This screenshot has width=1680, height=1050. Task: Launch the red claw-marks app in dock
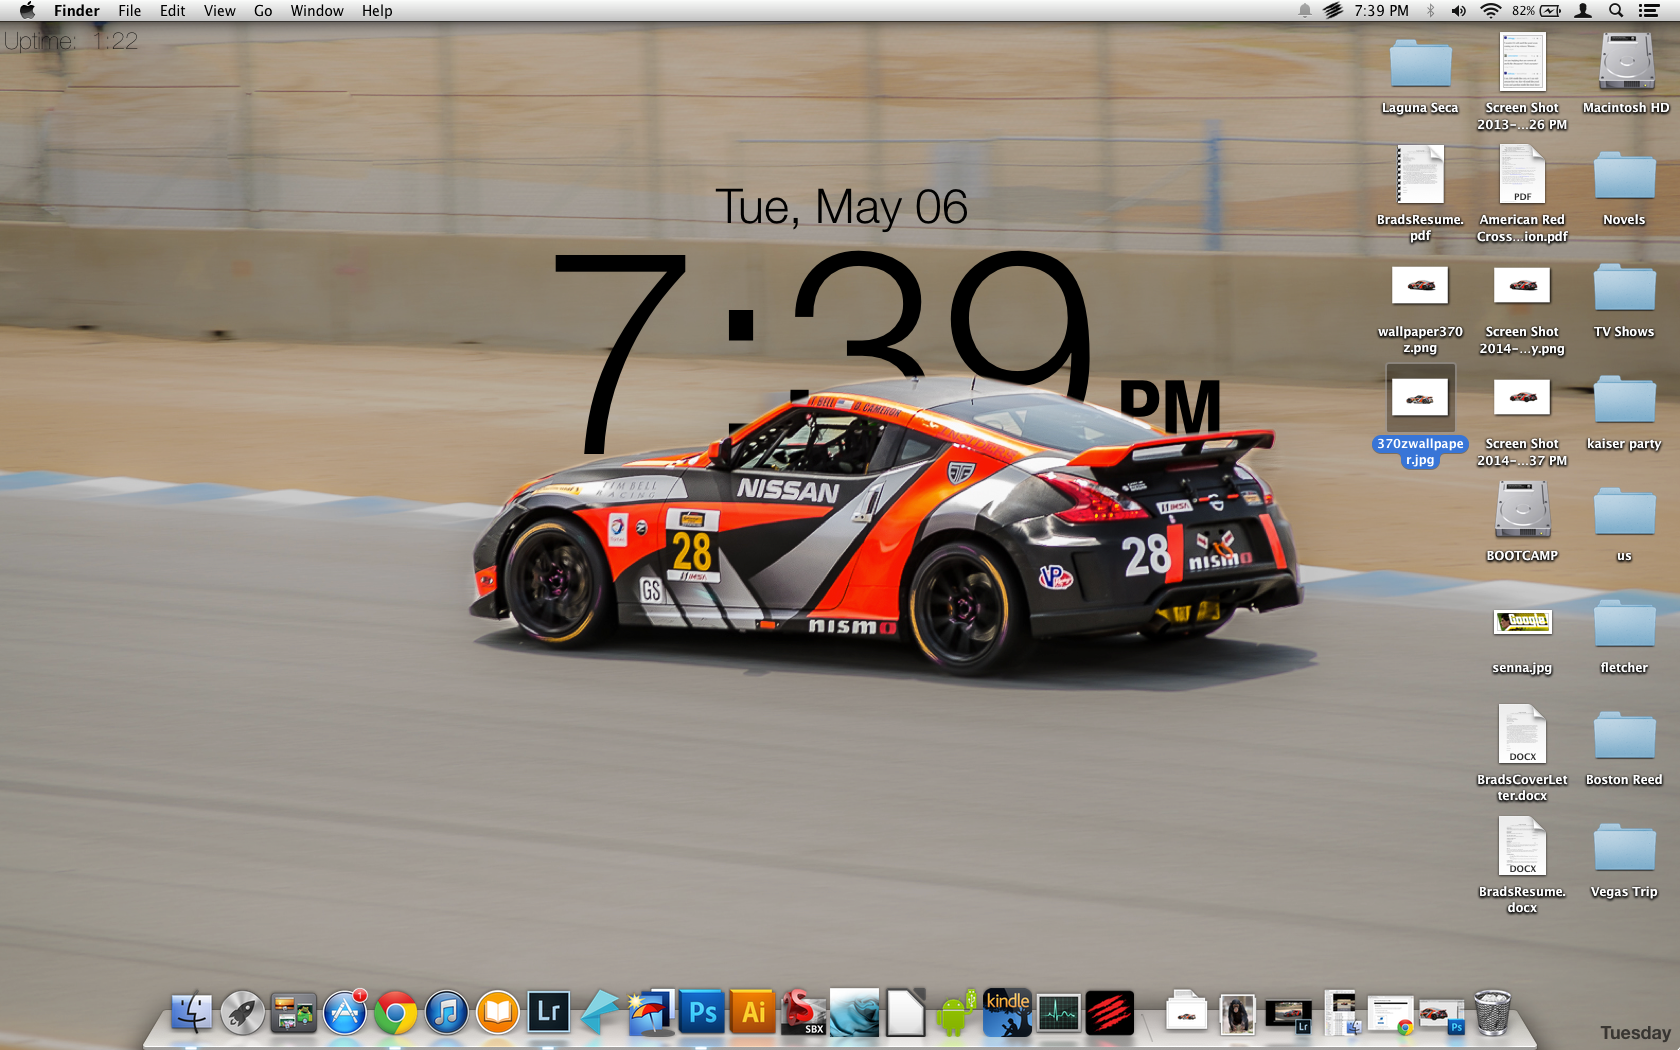[1110, 1013]
